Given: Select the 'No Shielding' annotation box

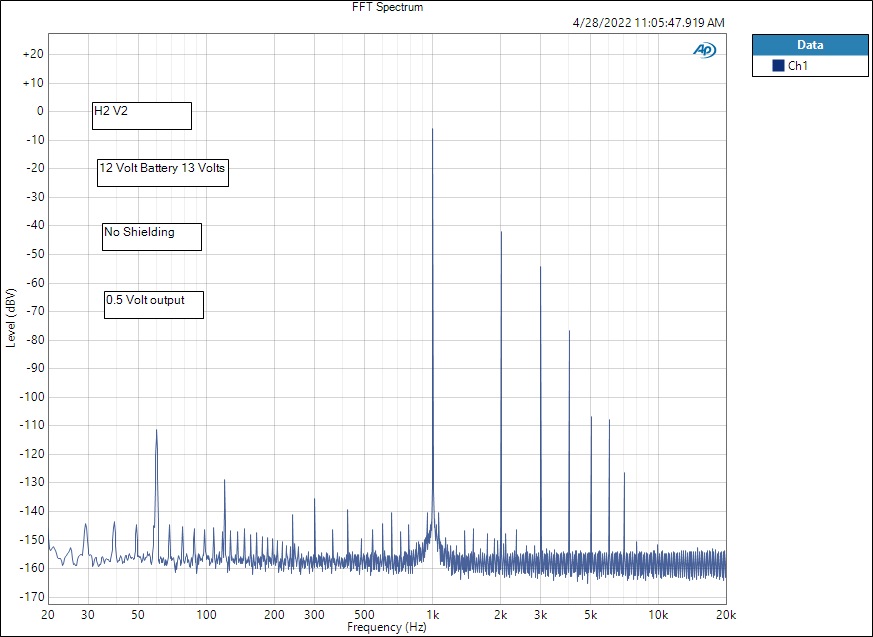Looking at the screenshot, I should (x=152, y=237).
